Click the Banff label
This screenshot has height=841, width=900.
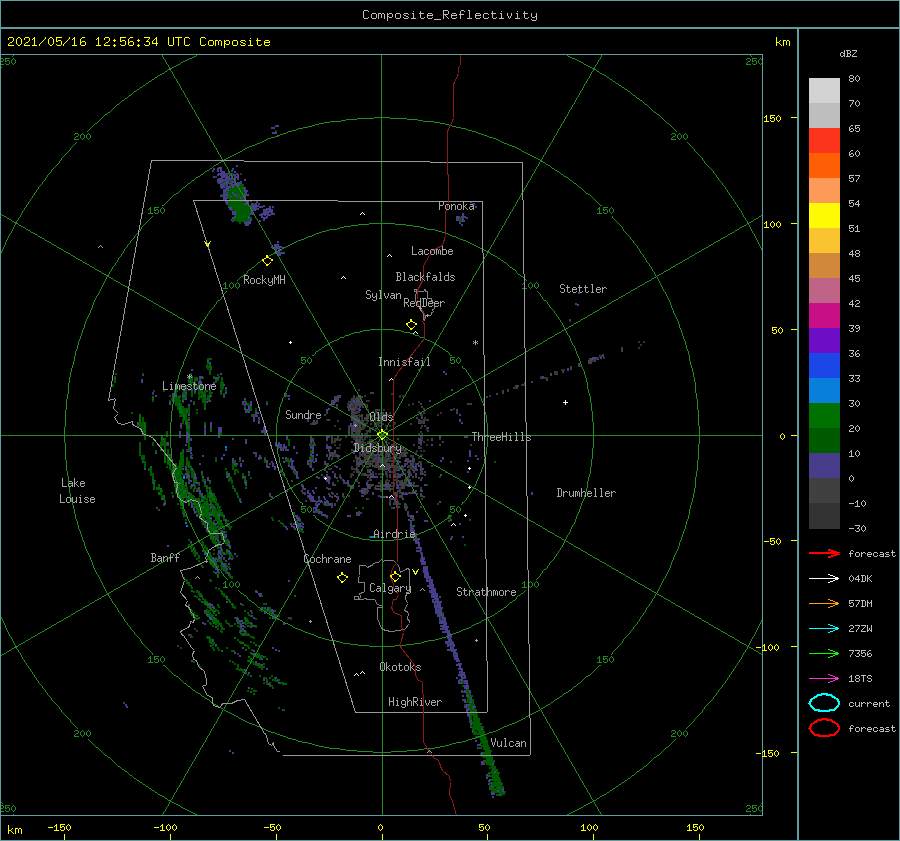point(165,558)
